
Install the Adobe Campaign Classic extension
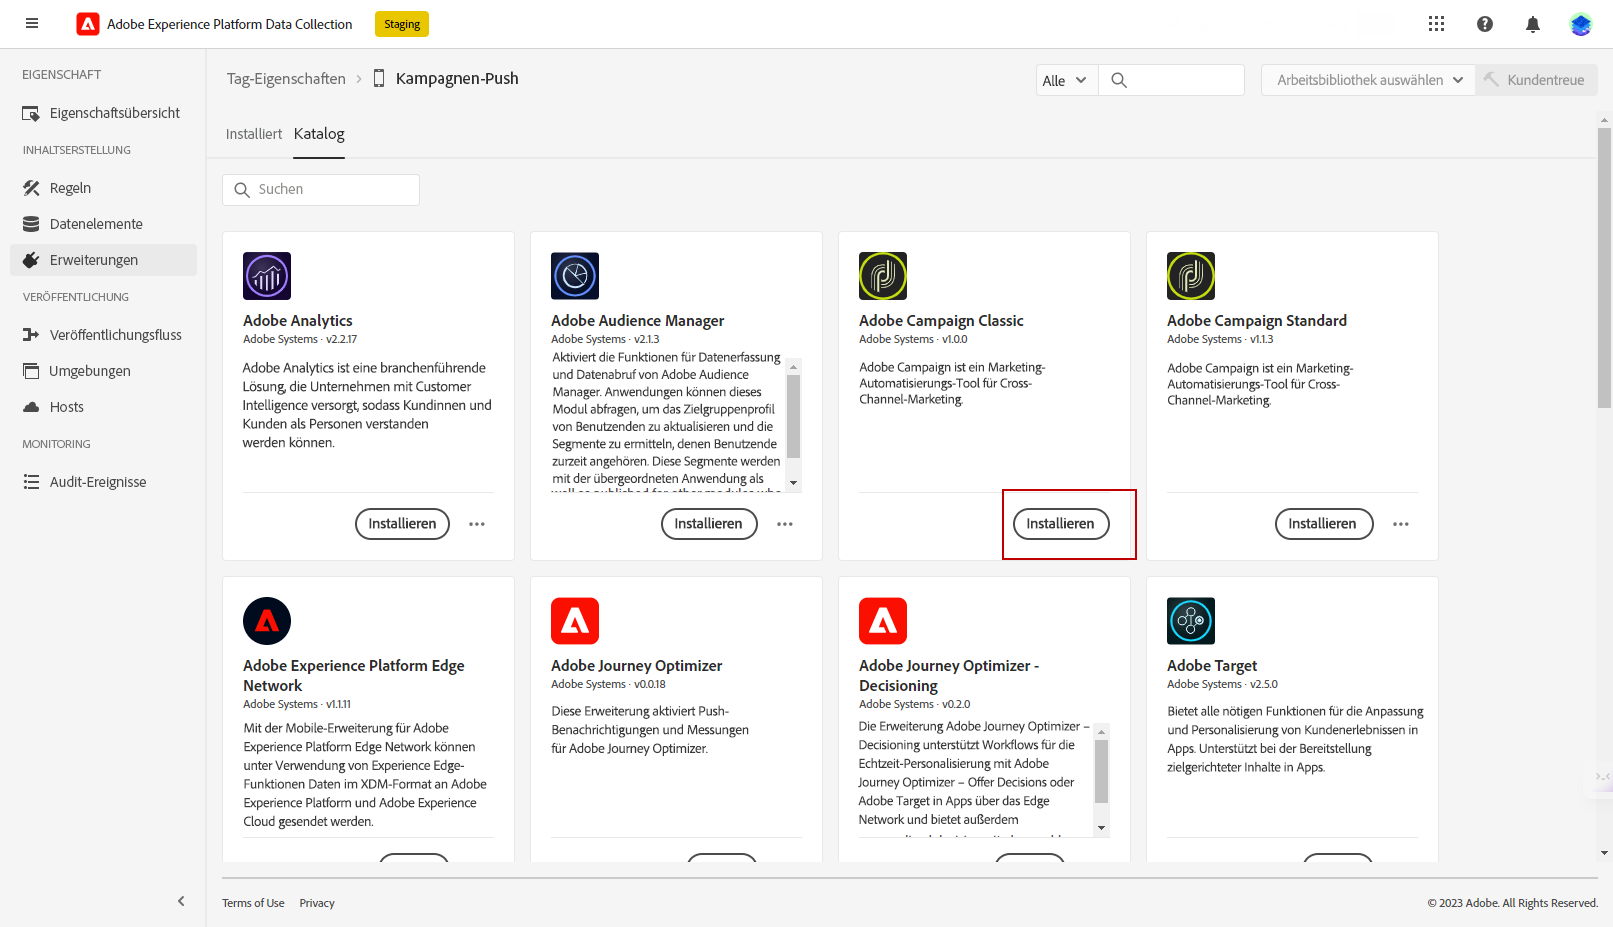pos(1061,524)
